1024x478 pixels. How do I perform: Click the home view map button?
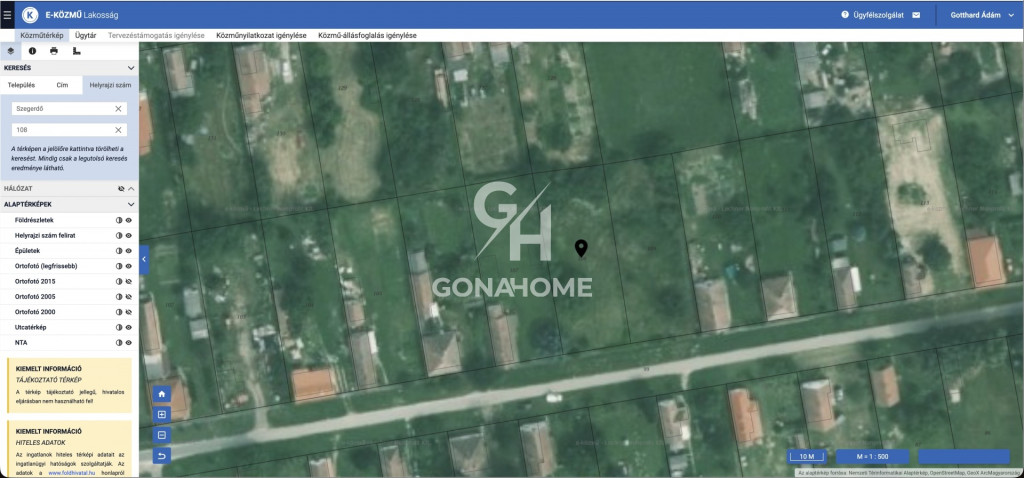[x=162, y=394]
